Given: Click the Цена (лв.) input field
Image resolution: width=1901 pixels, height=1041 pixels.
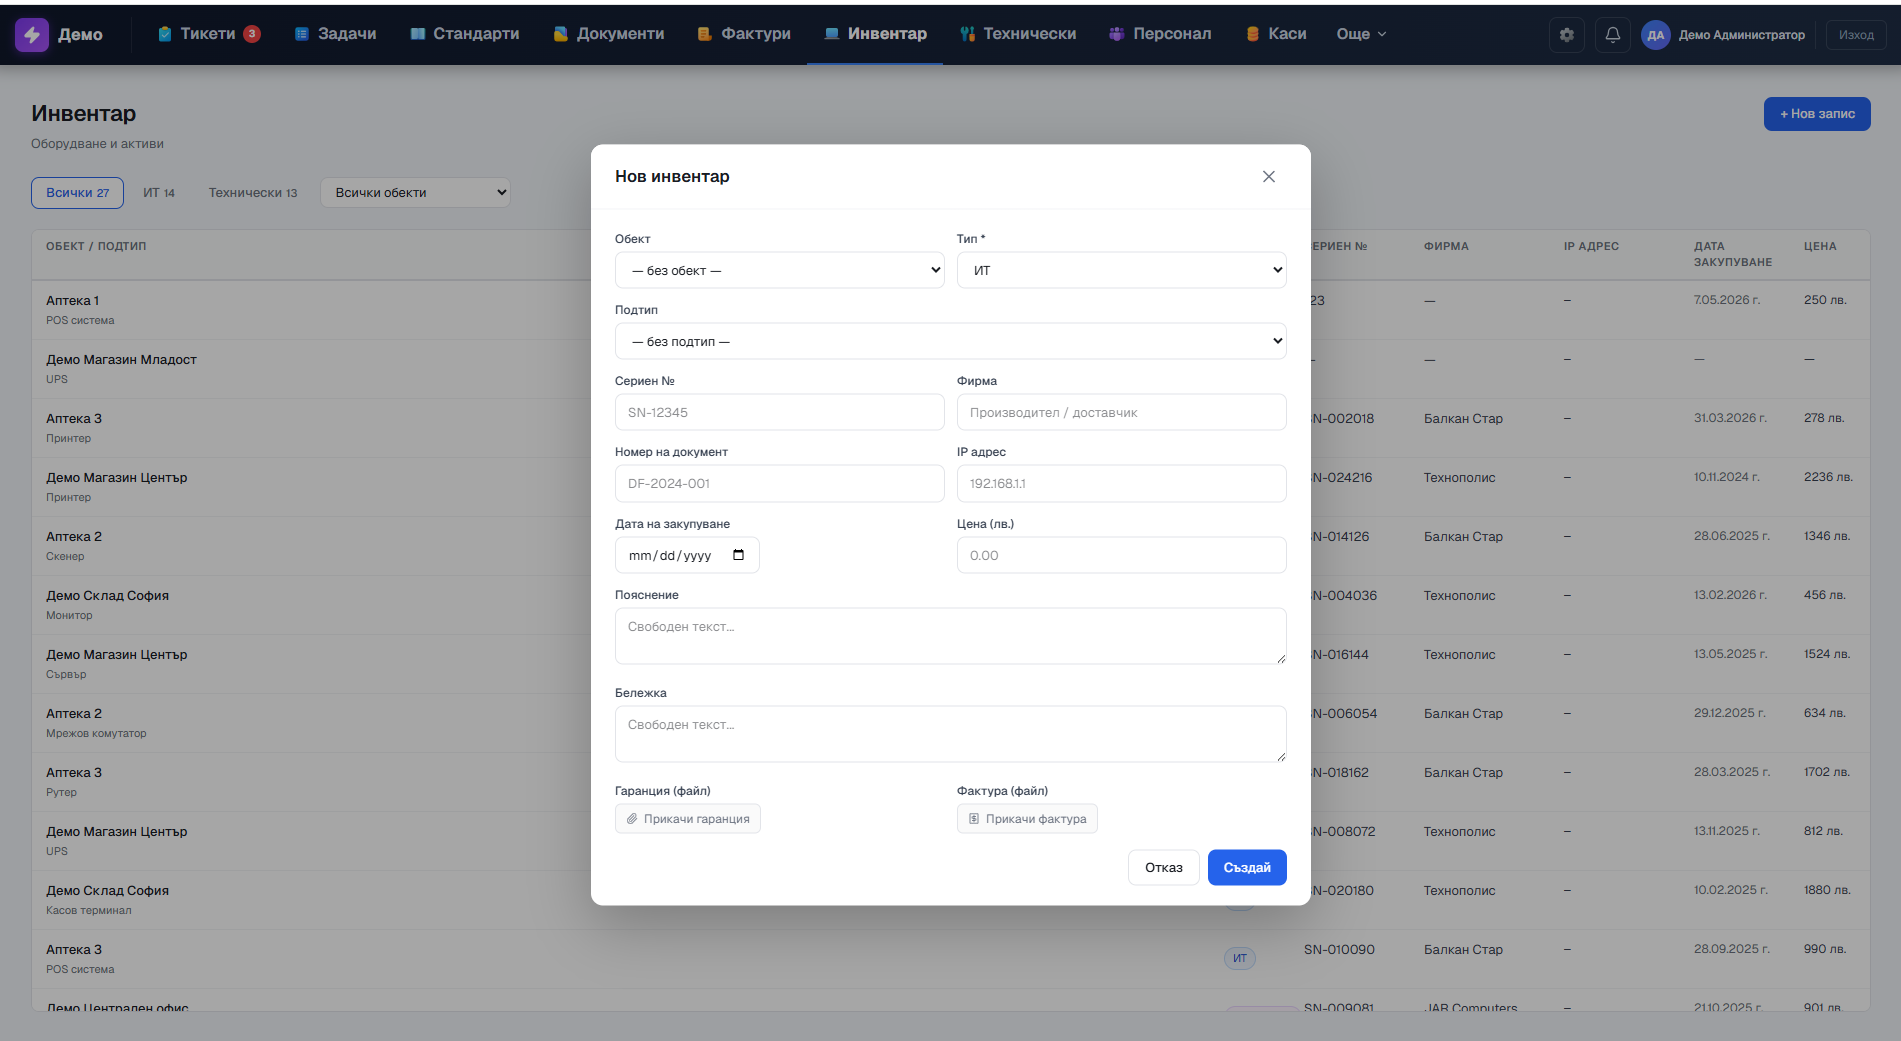Looking at the screenshot, I should point(1121,555).
